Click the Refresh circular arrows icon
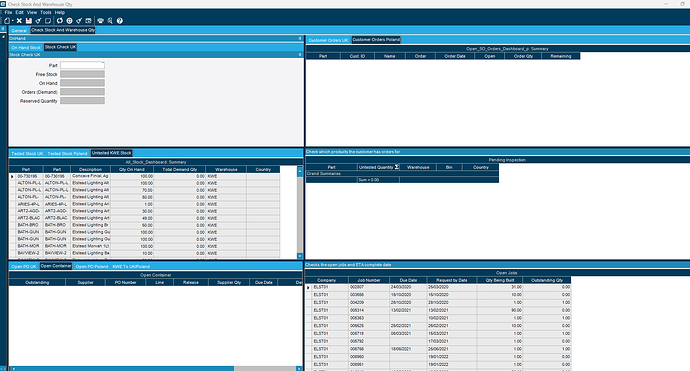Image resolution: width=690 pixels, height=371 pixels. tap(60, 21)
